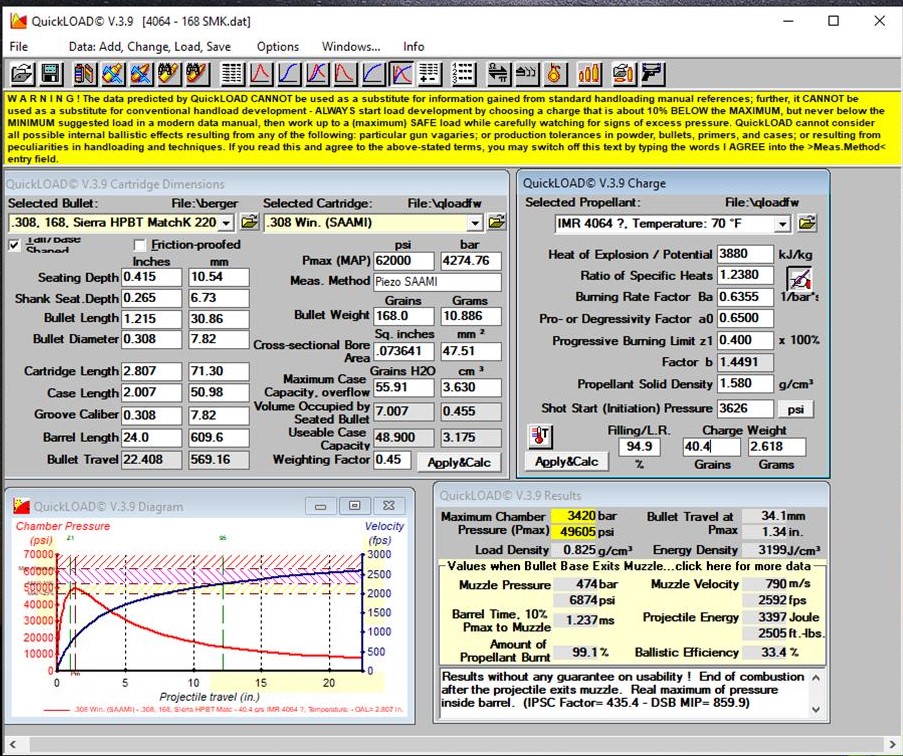Screen dimensions: 903x756
Task: Click the Charge Weight grams field
Action: (x=776, y=446)
